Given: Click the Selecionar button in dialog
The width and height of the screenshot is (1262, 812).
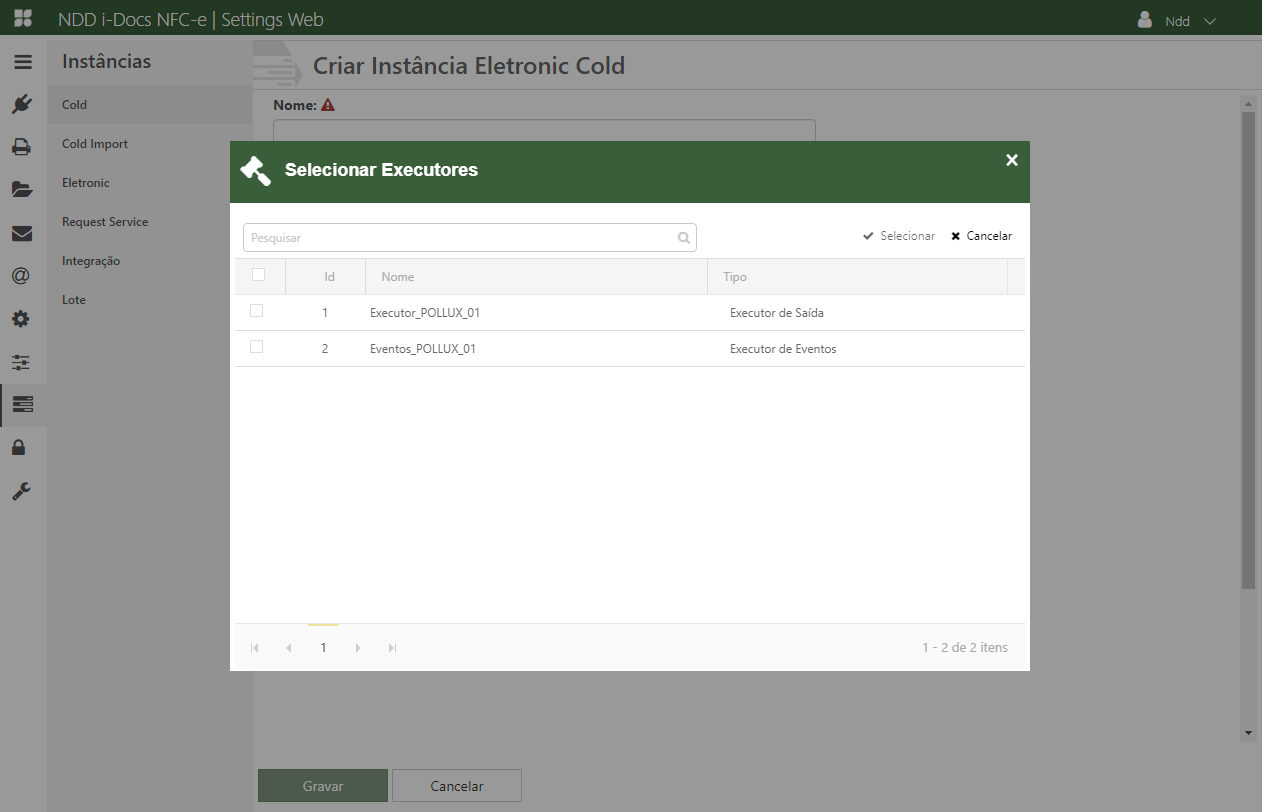Looking at the screenshot, I should [899, 236].
